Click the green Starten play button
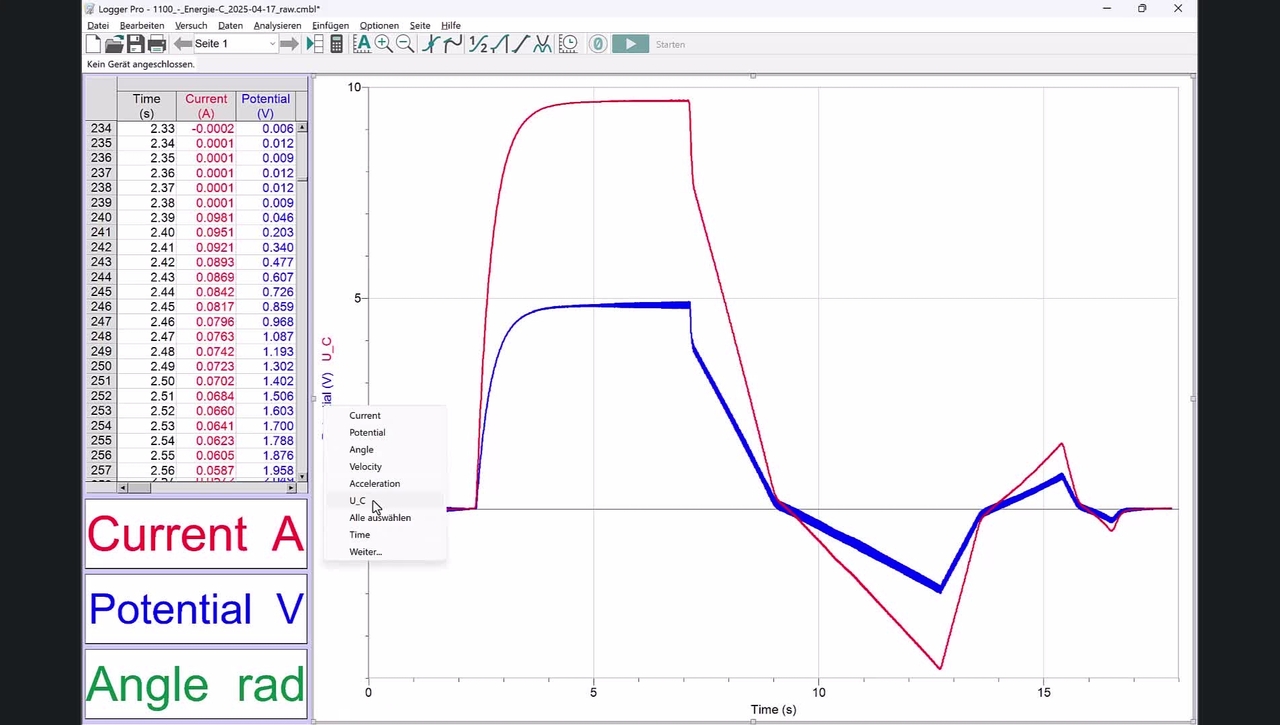Screen dimensions: 1280x725 (630, 44)
